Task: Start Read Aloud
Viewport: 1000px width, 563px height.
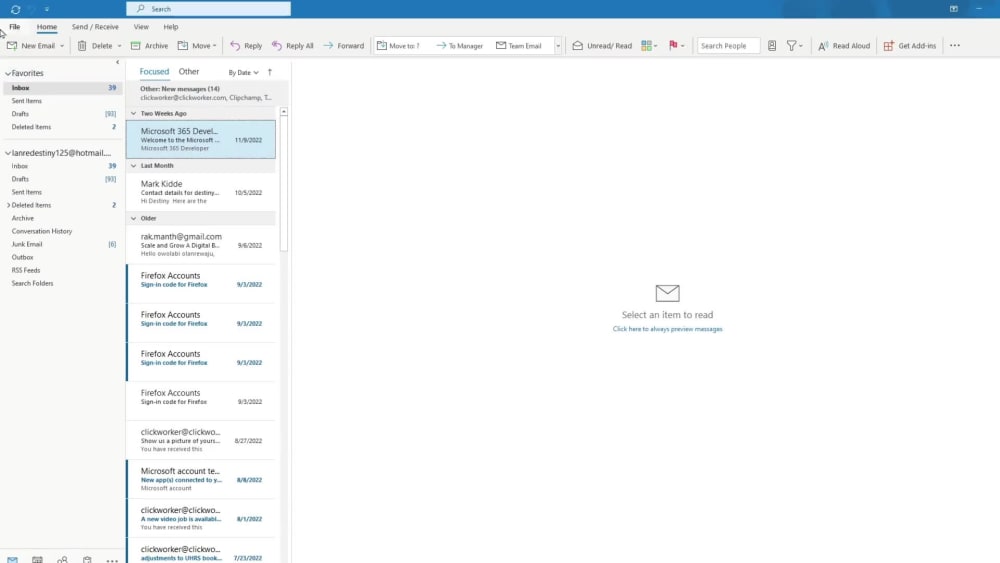Action: [844, 46]
